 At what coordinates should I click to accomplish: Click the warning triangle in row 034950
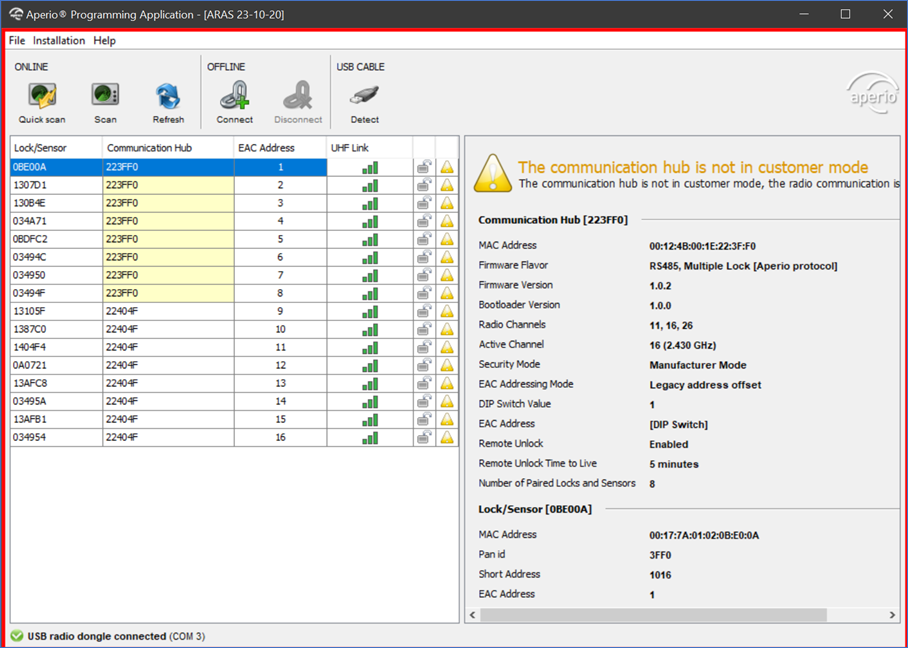[x=446, y=275]
